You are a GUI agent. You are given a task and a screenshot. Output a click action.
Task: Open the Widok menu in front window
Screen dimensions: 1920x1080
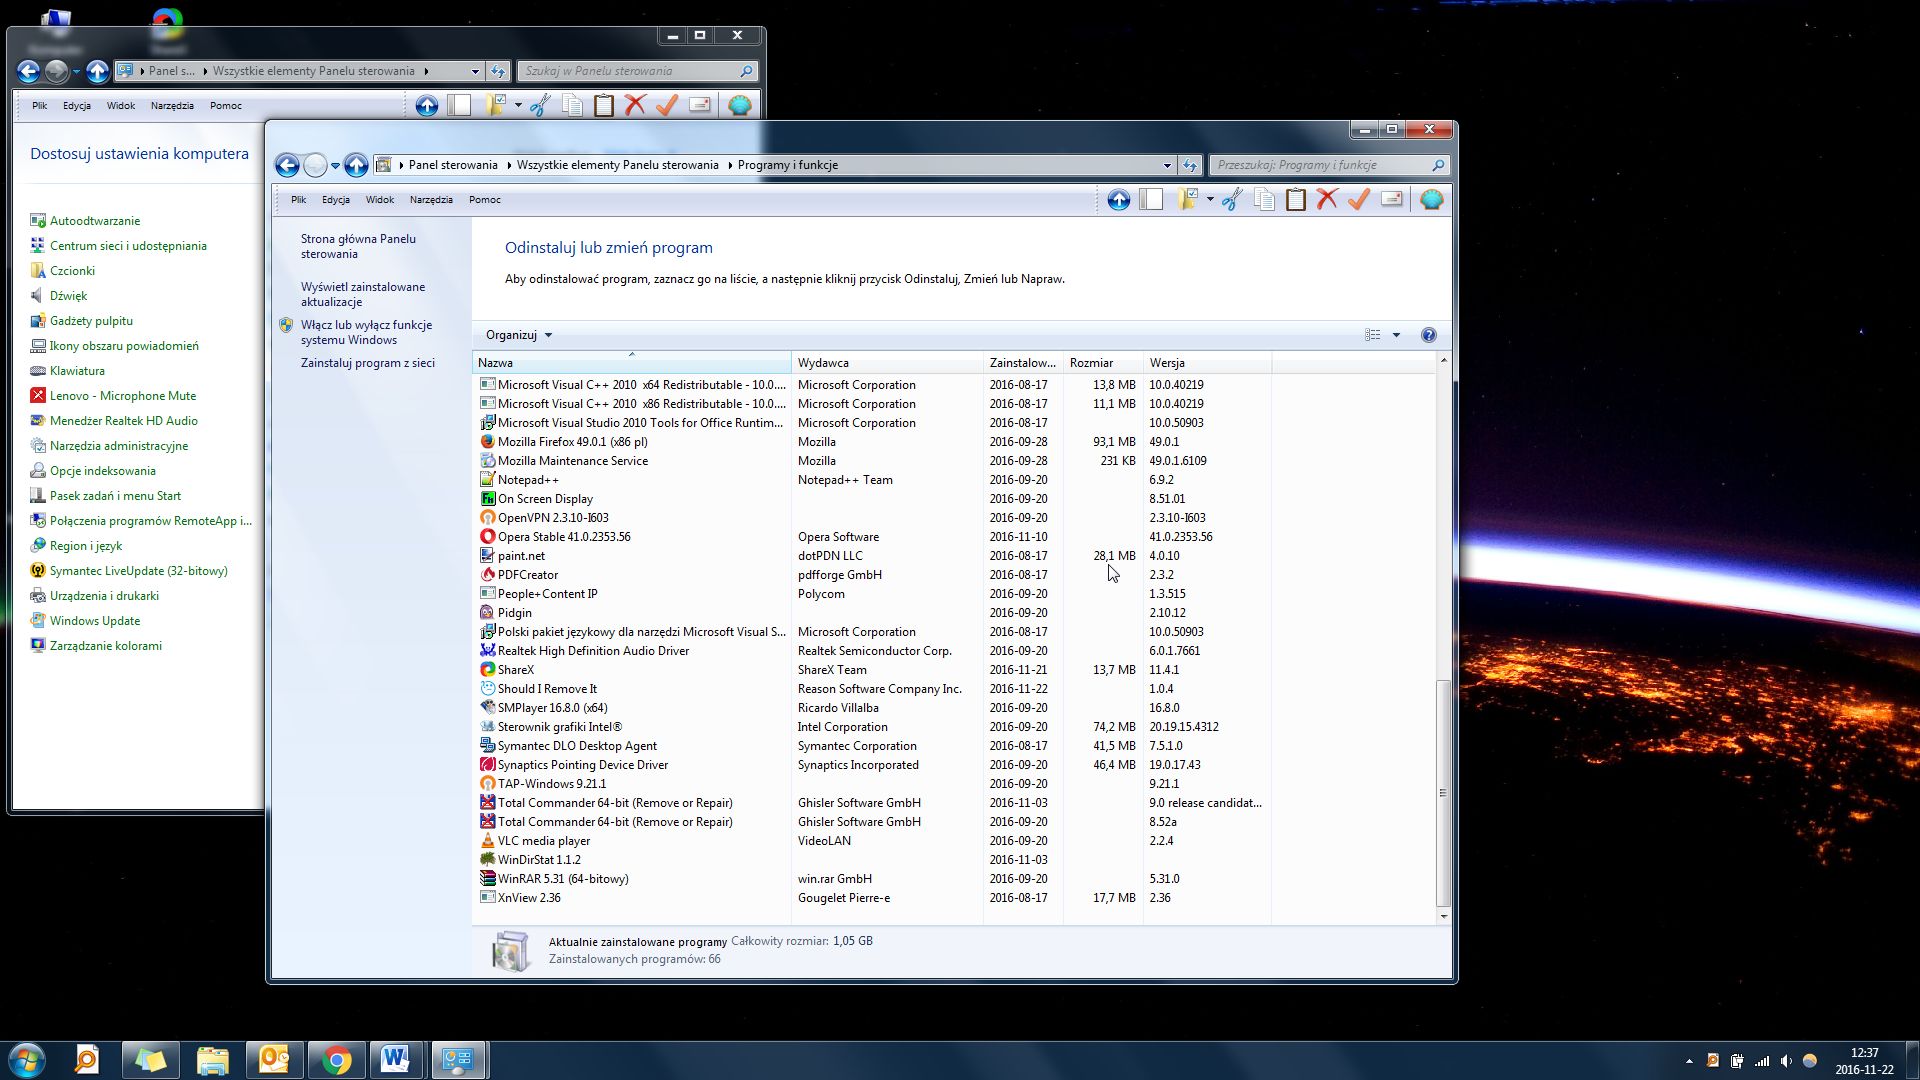point(379,200)
